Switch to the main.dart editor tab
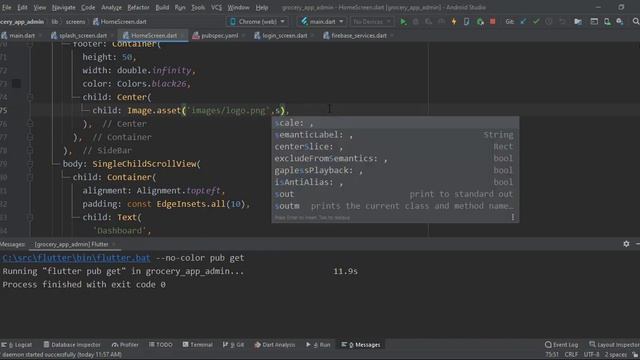 (x=22, y=36)
